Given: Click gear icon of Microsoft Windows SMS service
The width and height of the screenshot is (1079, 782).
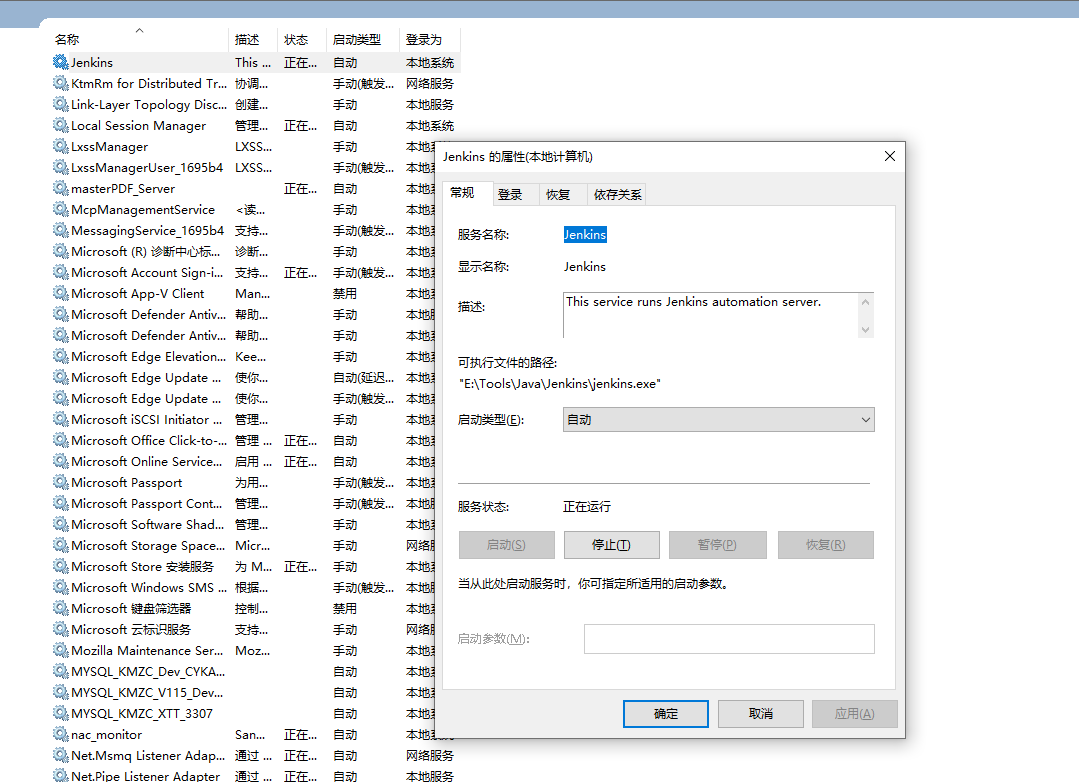Looking at the screenshot, I should (61, 587).
